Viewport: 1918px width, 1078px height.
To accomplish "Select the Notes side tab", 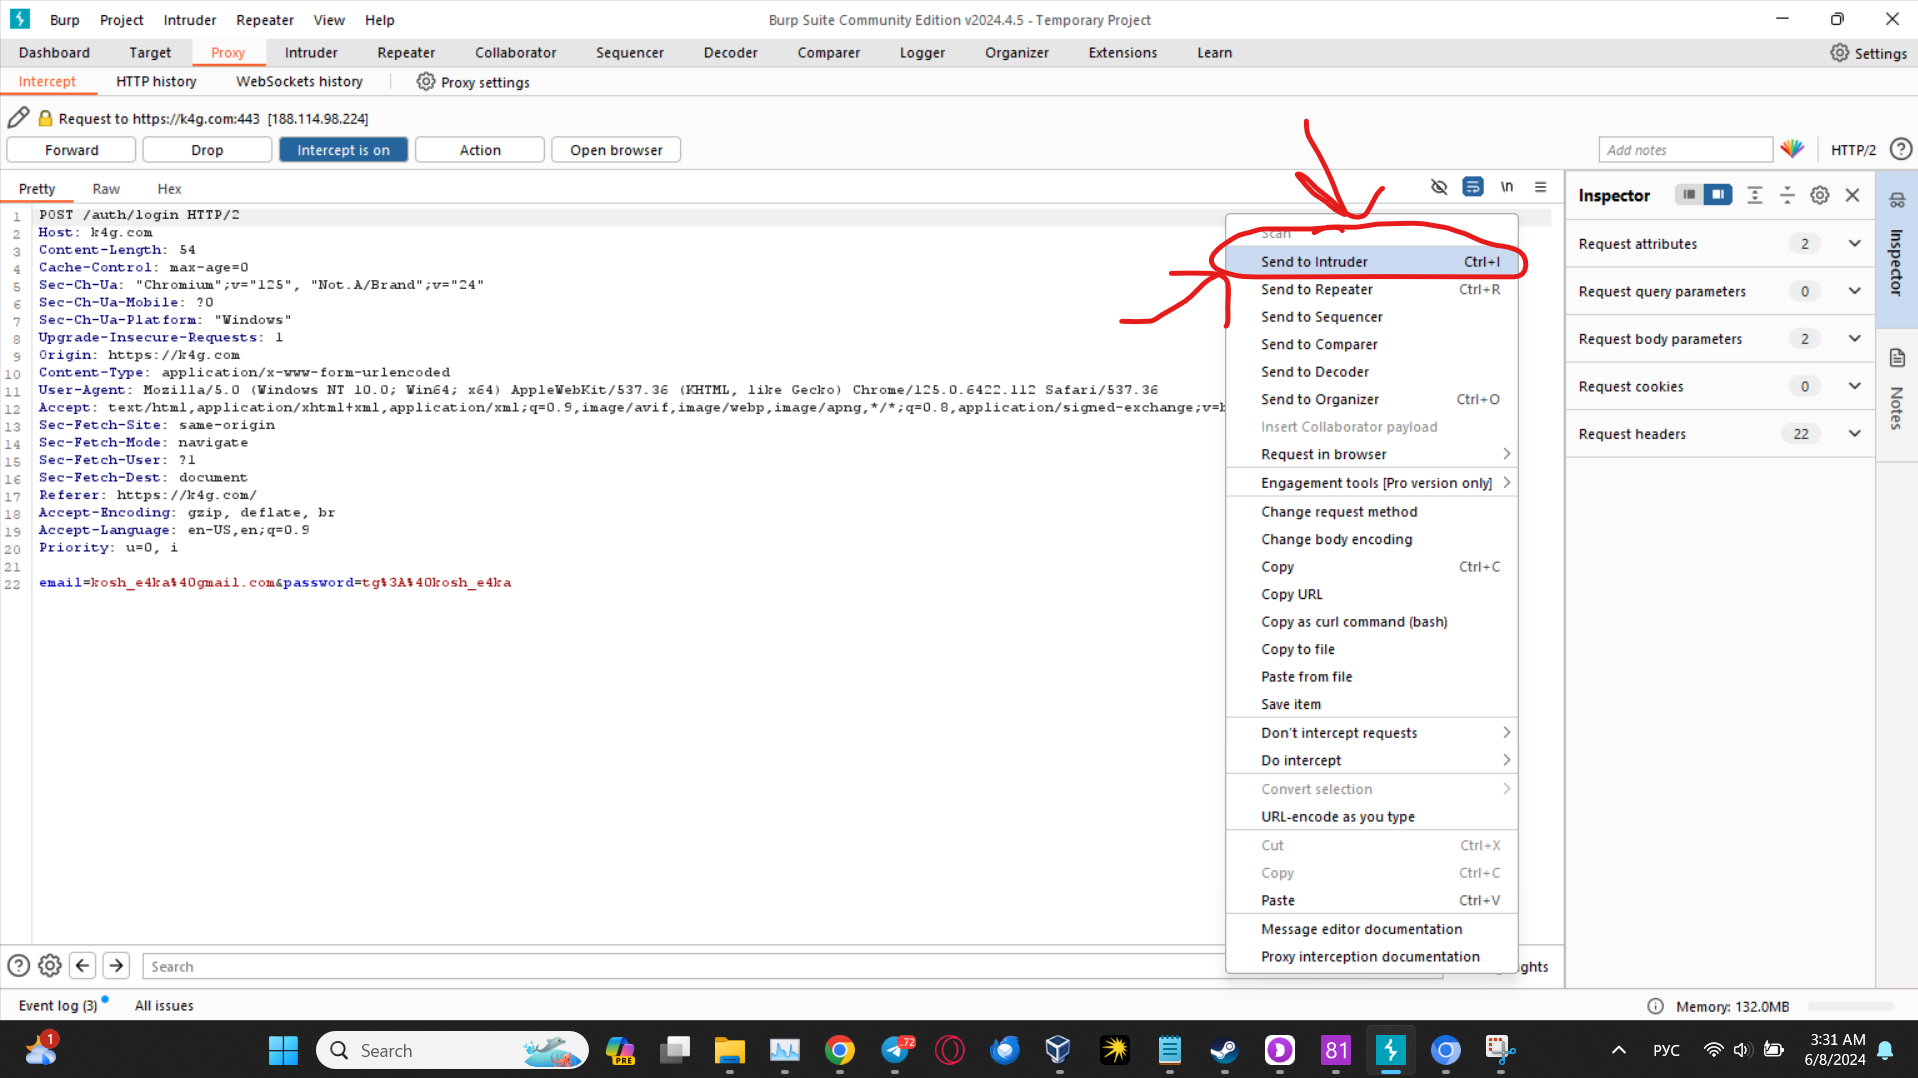I will pos(1897,393).
